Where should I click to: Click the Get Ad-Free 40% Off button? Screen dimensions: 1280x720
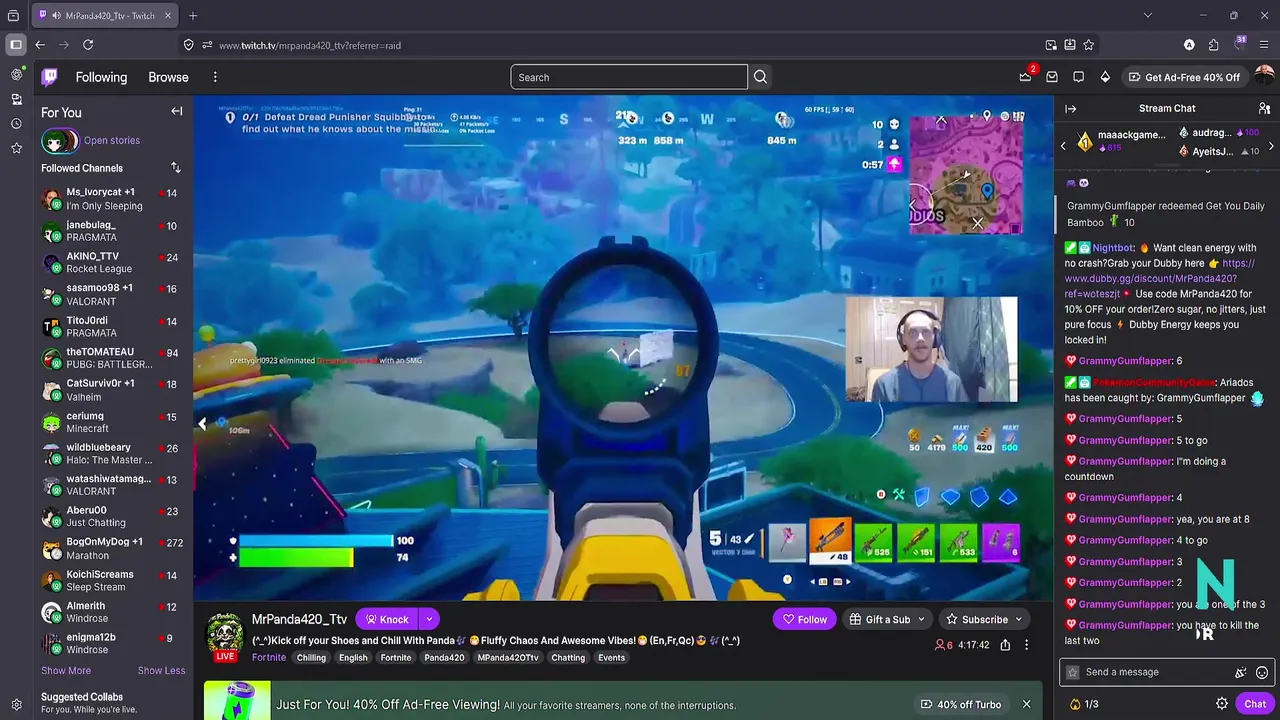1184,77
